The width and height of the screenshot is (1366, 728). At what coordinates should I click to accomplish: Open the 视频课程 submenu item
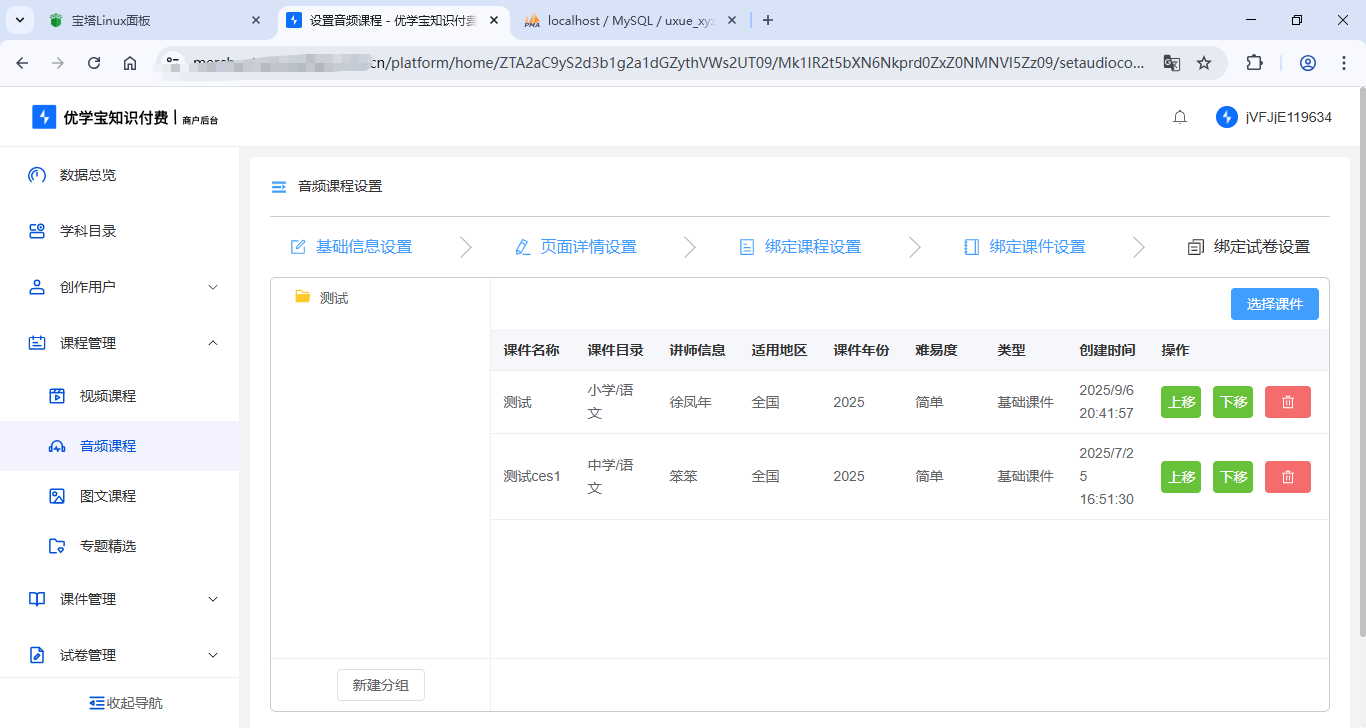(108, 396)
